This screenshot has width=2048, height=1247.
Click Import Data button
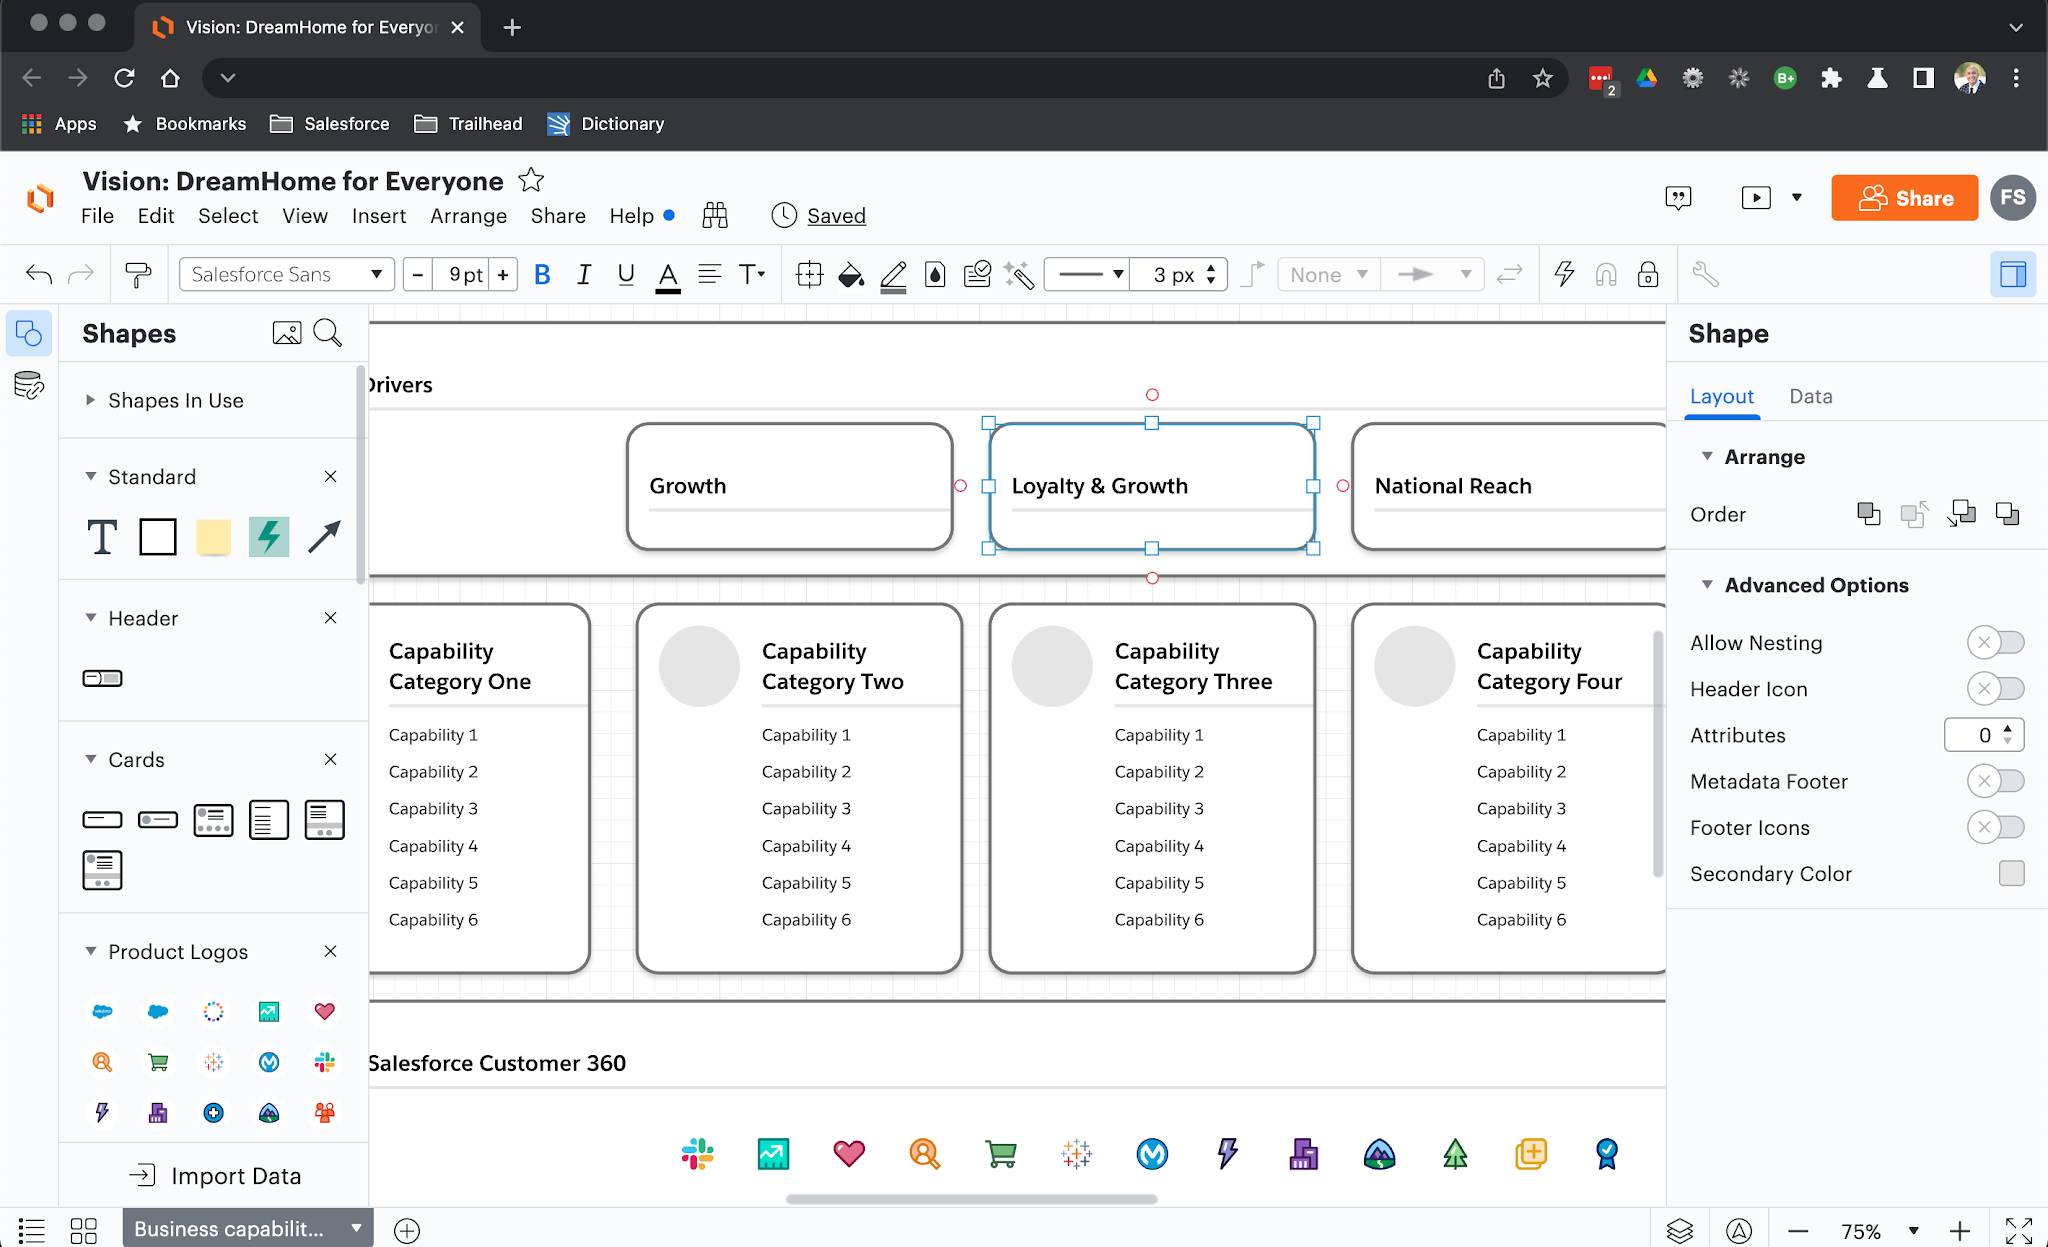pos(215,1176)
